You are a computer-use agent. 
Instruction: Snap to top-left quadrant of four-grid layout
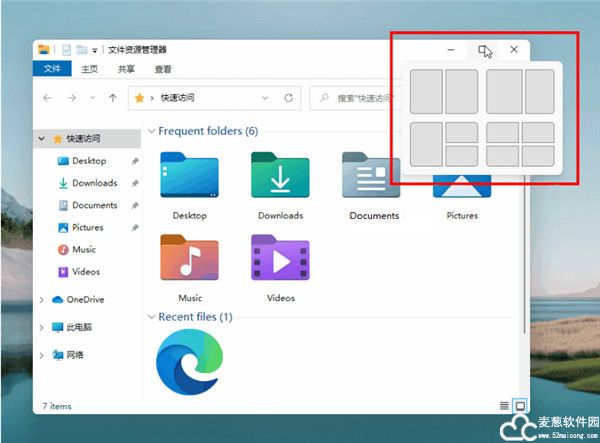[502, 132]
